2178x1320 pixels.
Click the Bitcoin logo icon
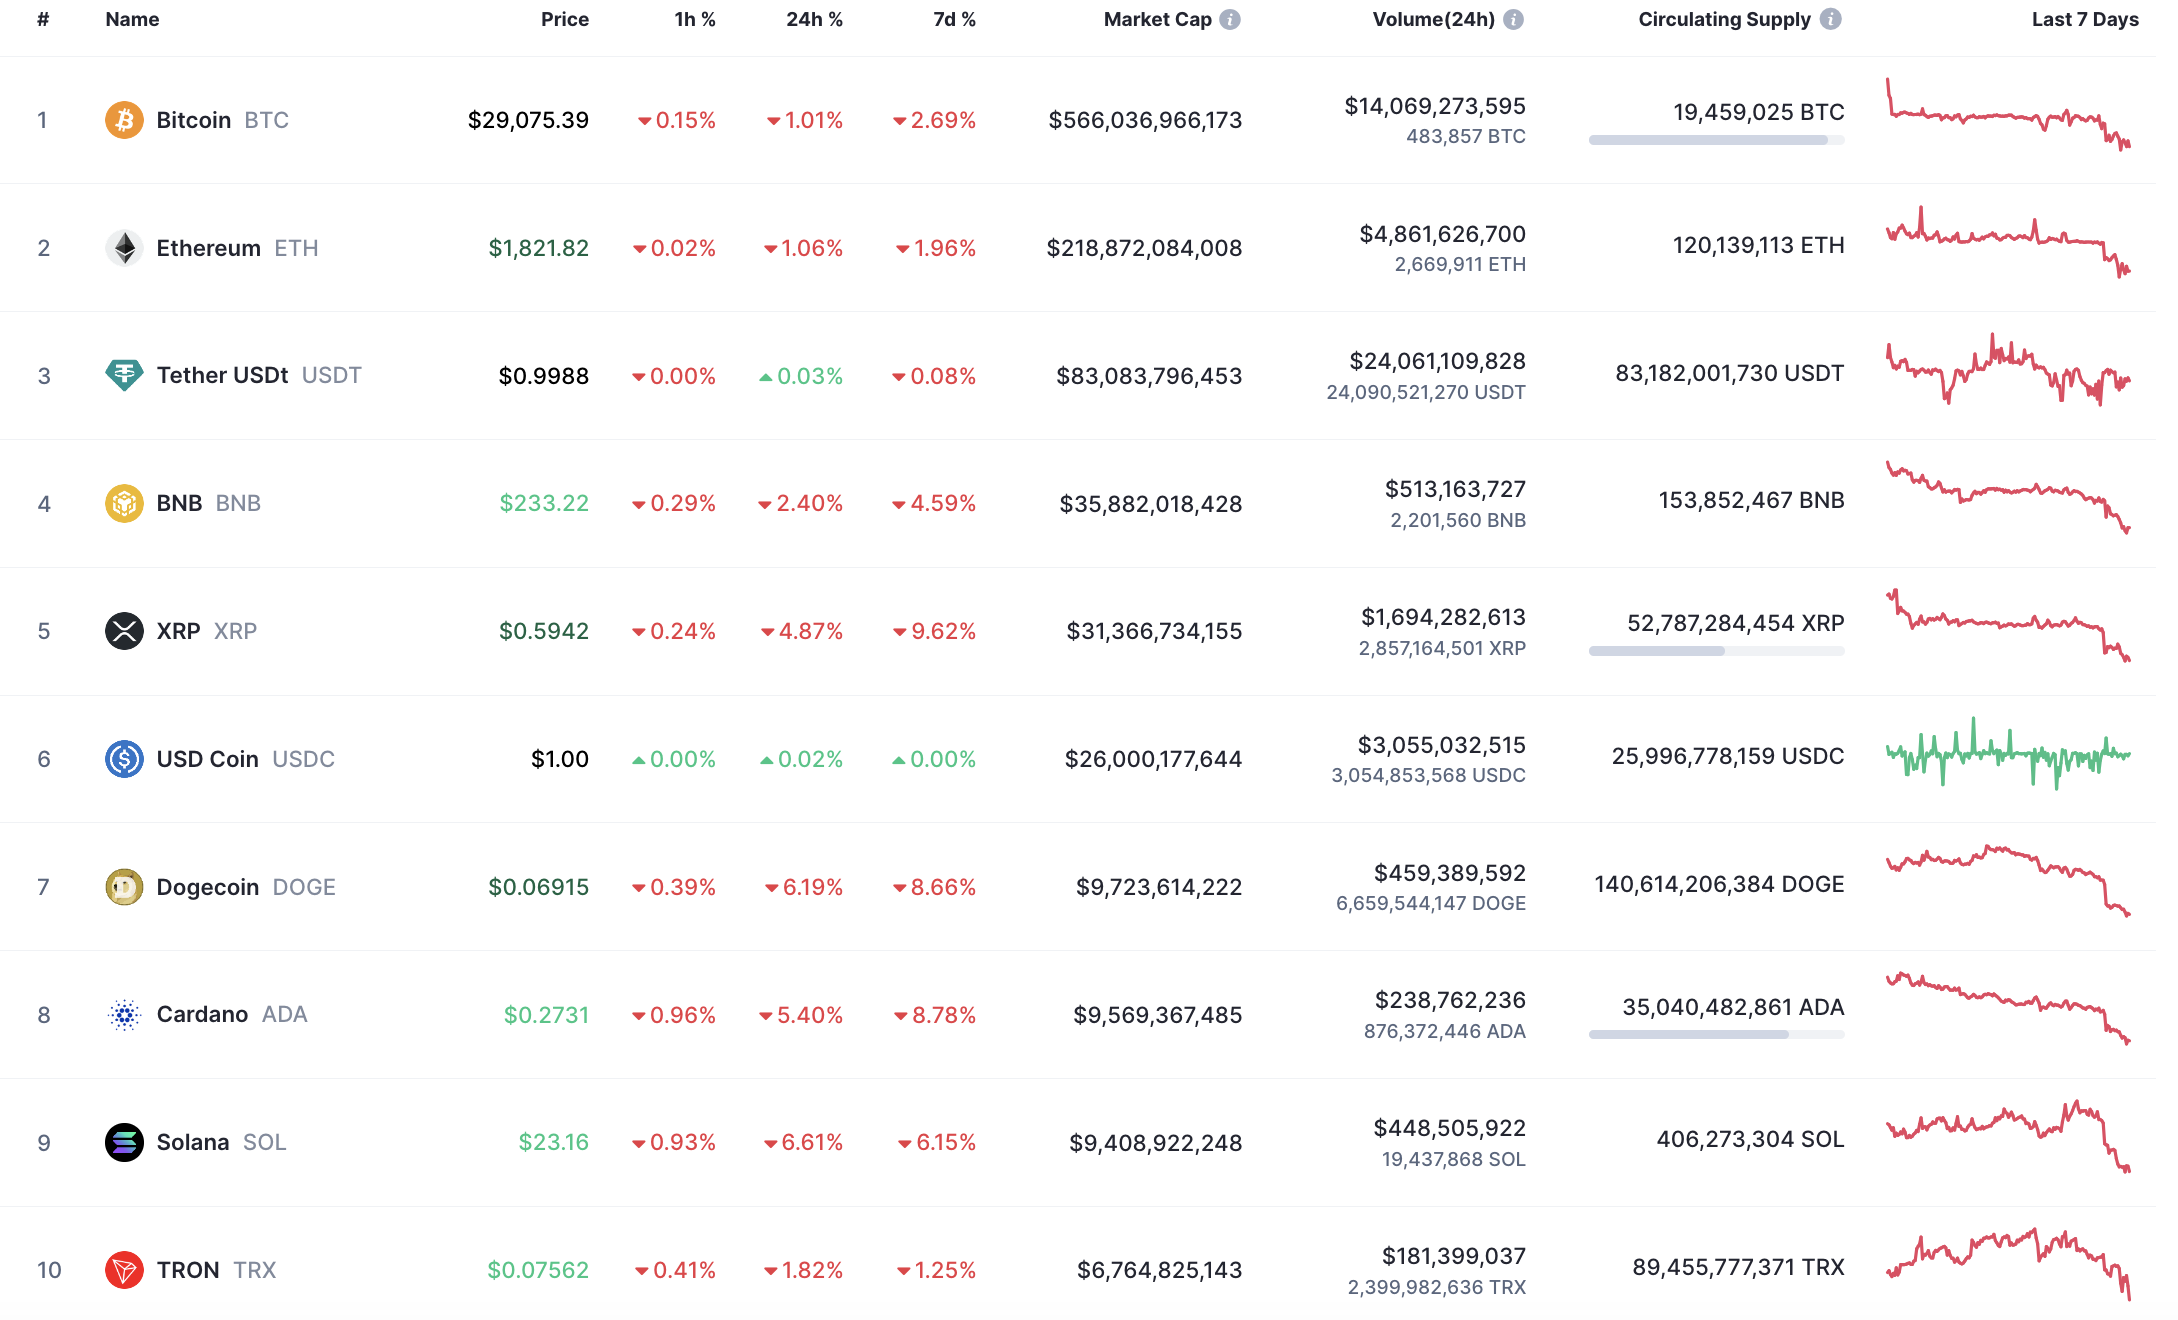124,119
